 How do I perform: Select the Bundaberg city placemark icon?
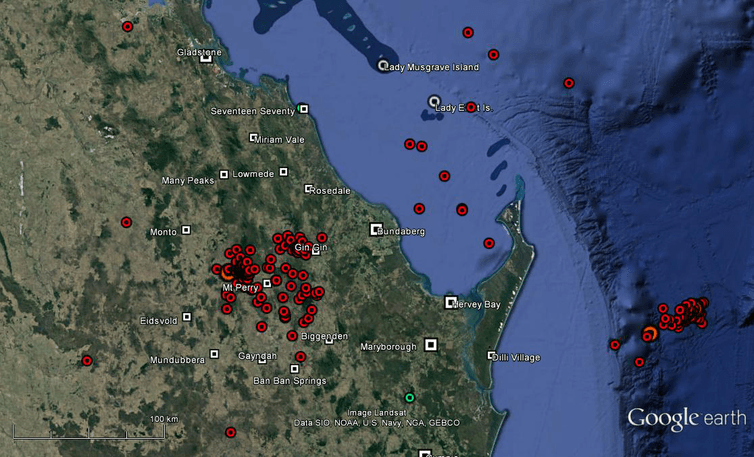(376, 229)
